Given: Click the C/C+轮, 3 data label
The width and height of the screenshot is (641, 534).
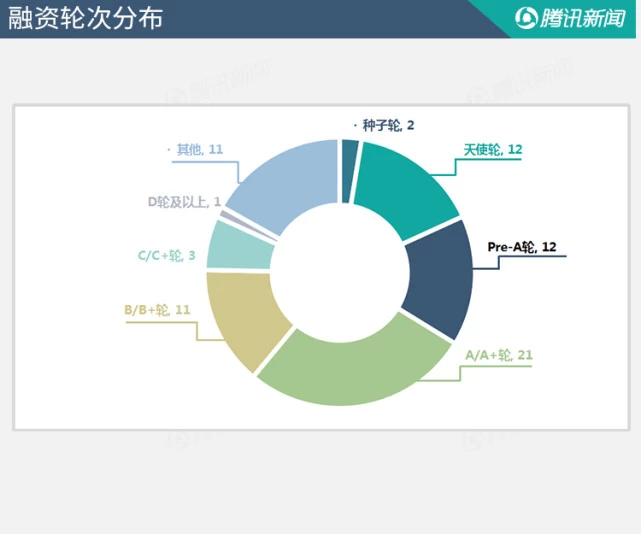Looking at the screenshot, I should [x=166, y=256].
